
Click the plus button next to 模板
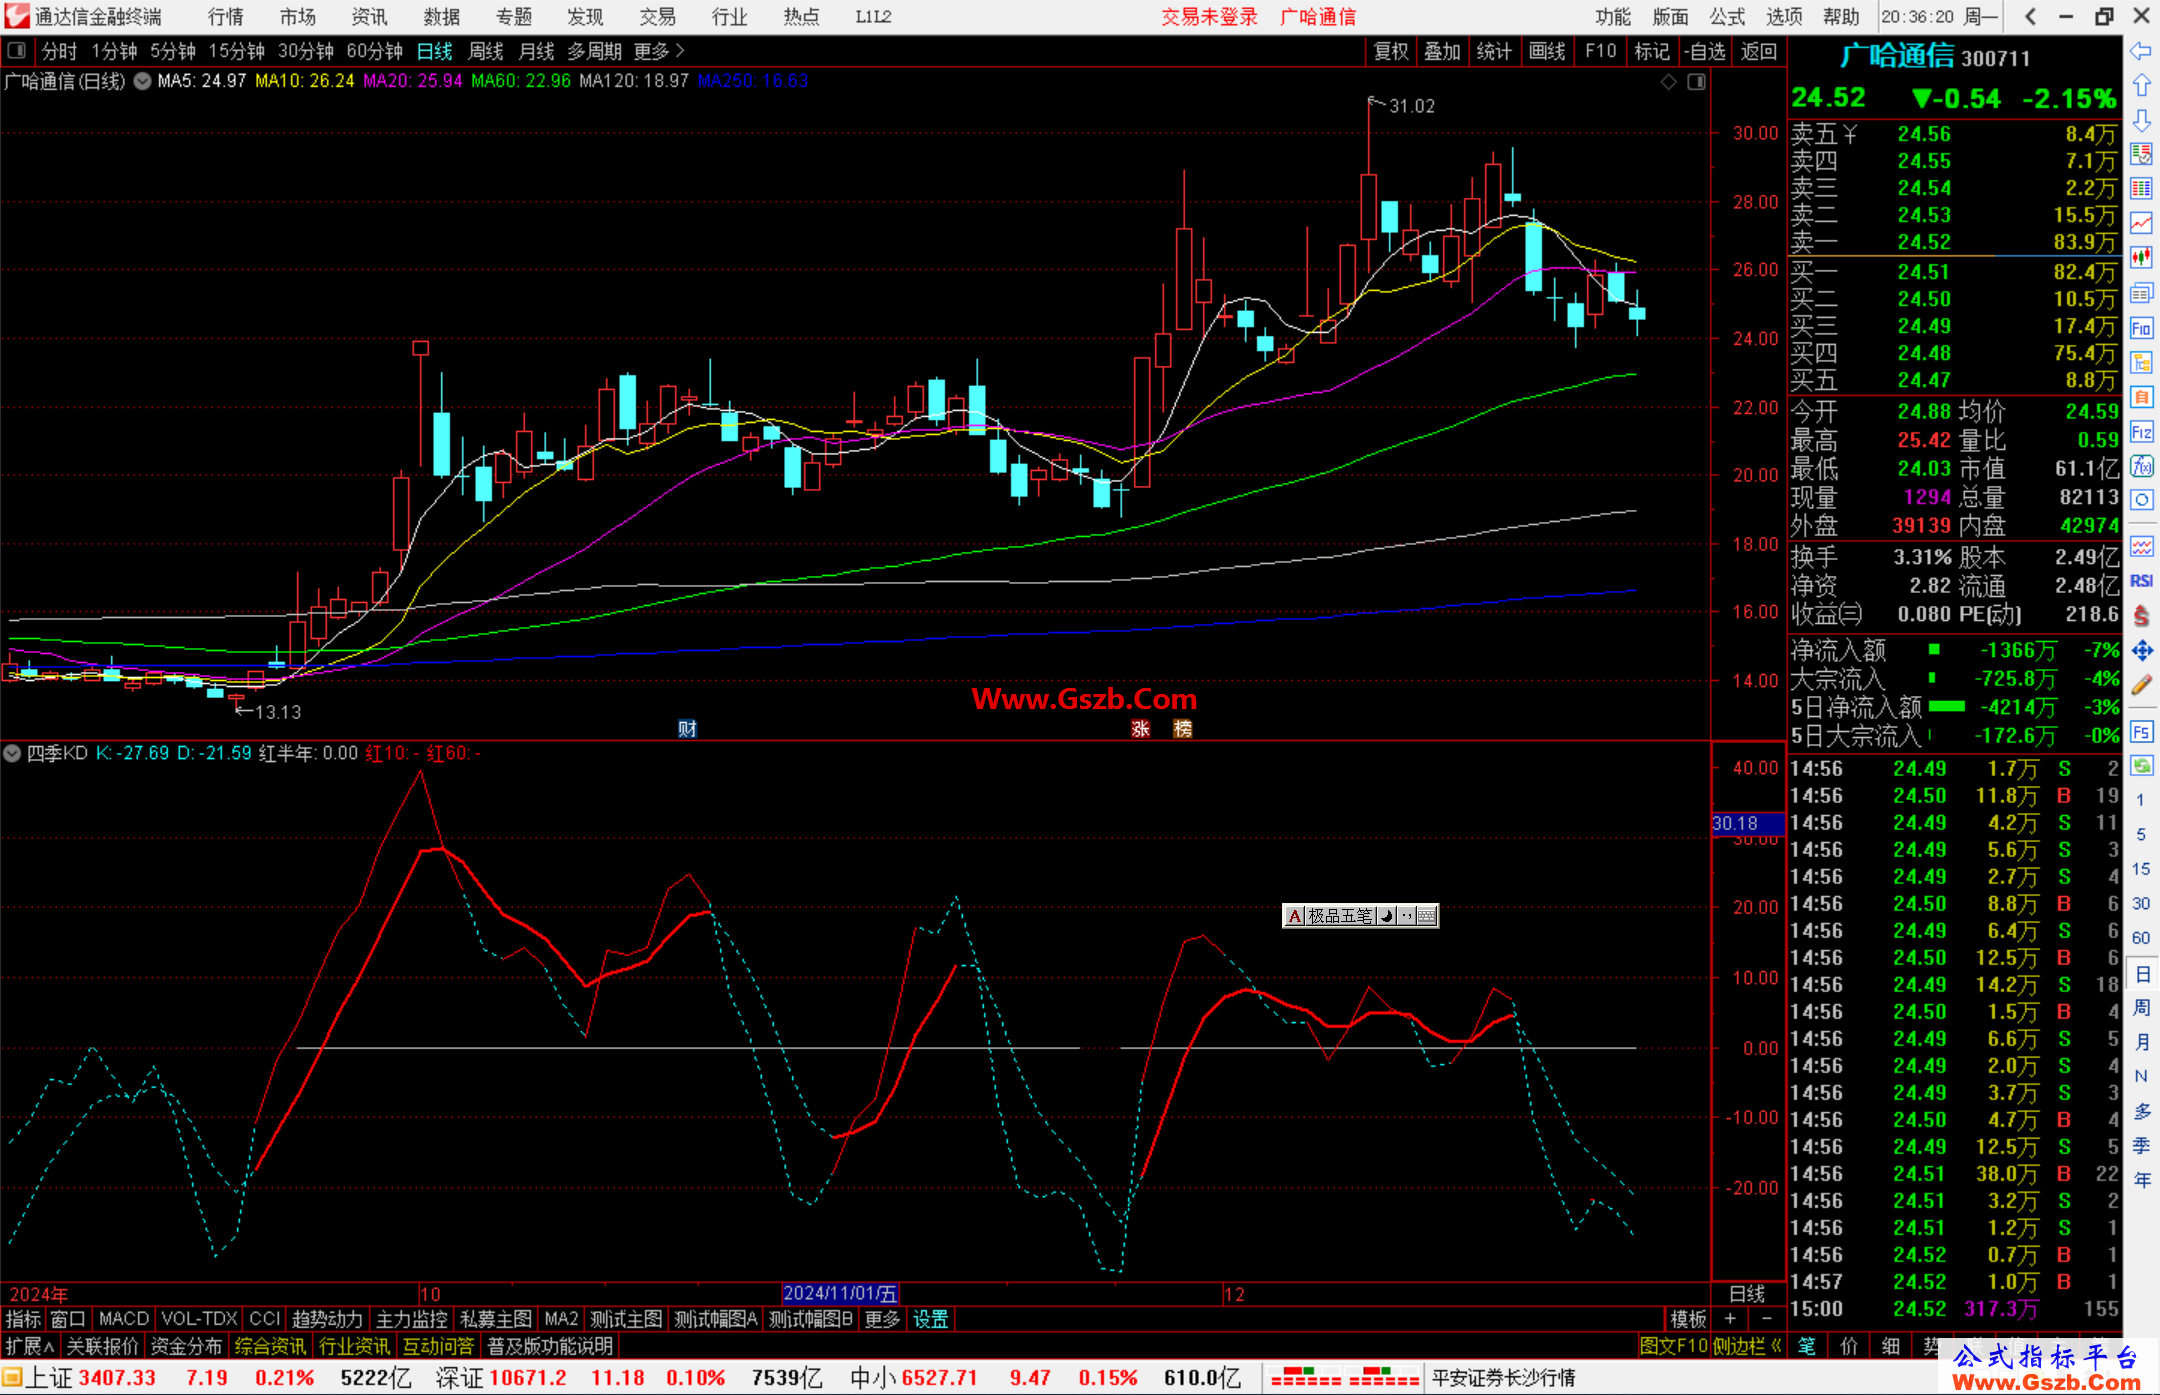(1730, 1320)
